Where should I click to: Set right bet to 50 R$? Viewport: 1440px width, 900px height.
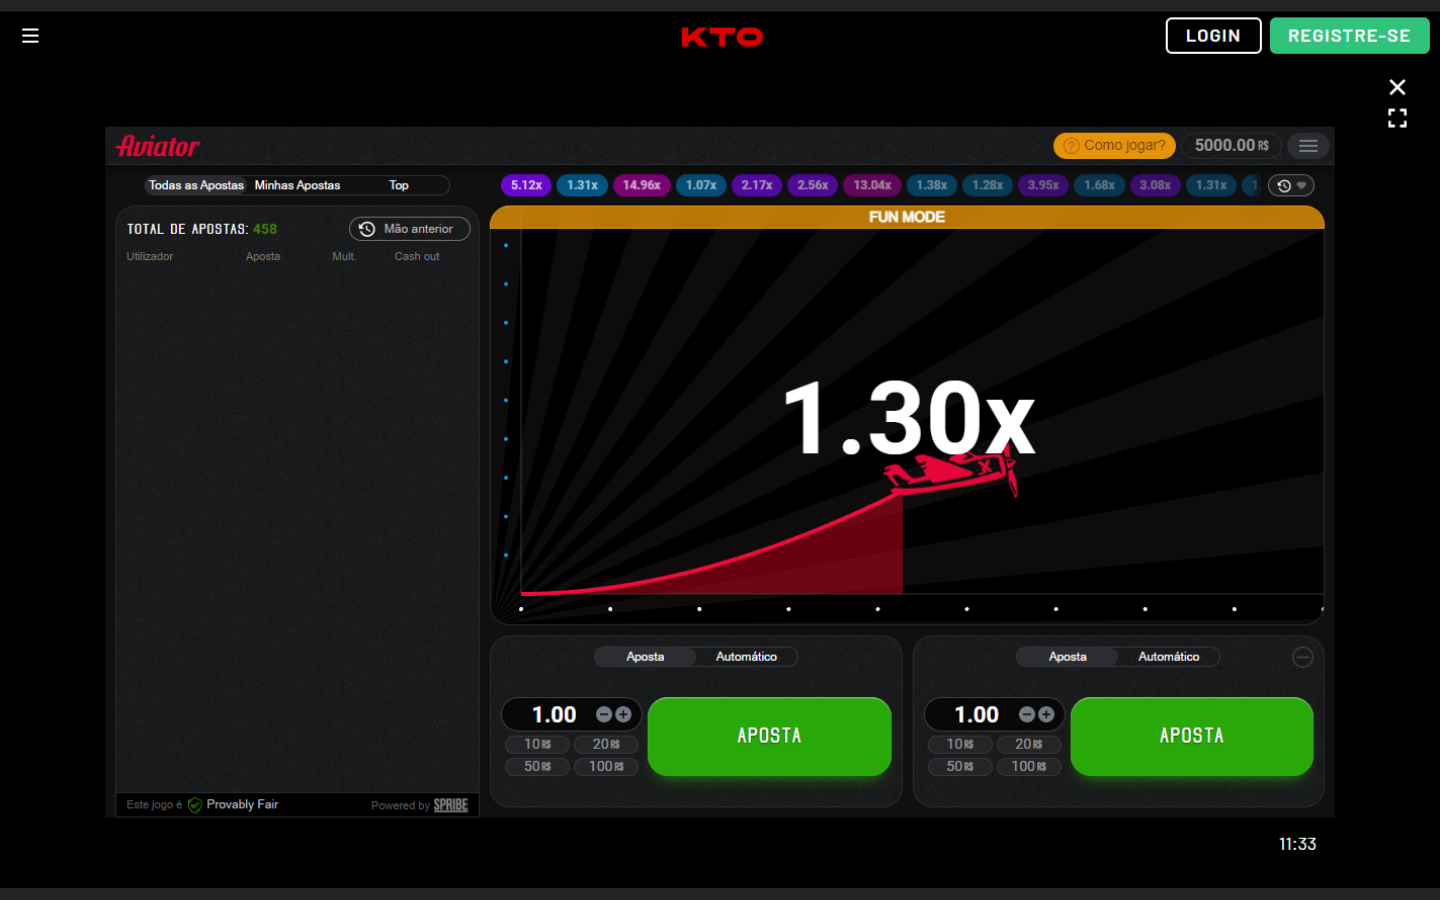tap(960, 766)
